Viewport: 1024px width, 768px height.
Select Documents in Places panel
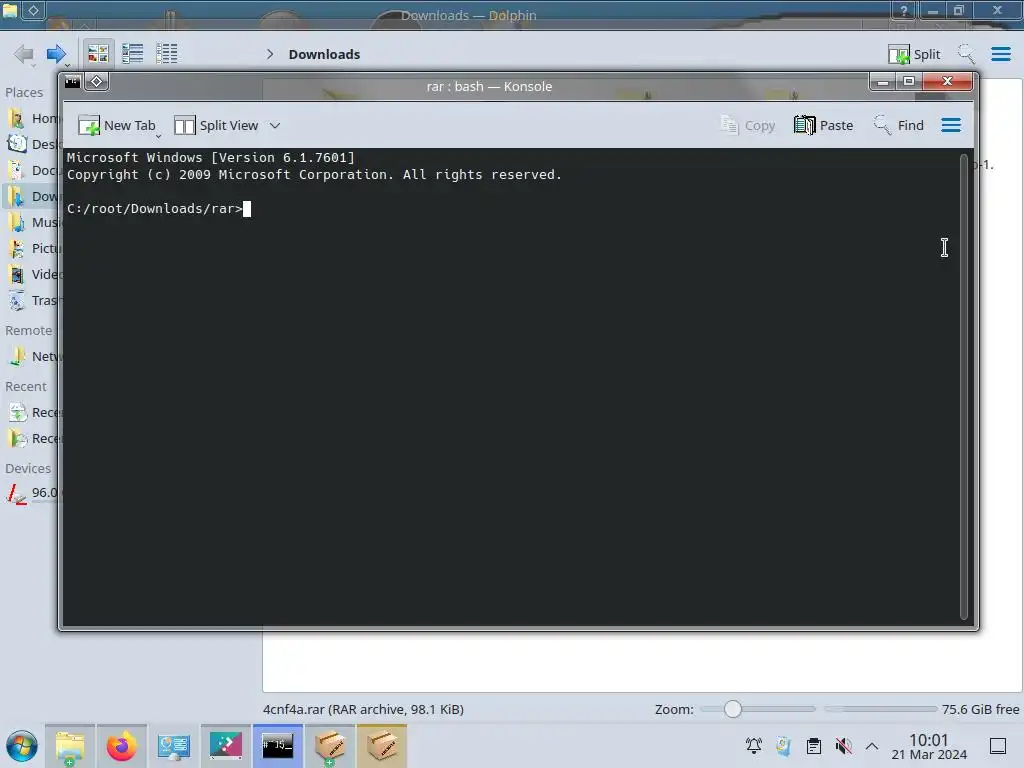click(33, 170)
